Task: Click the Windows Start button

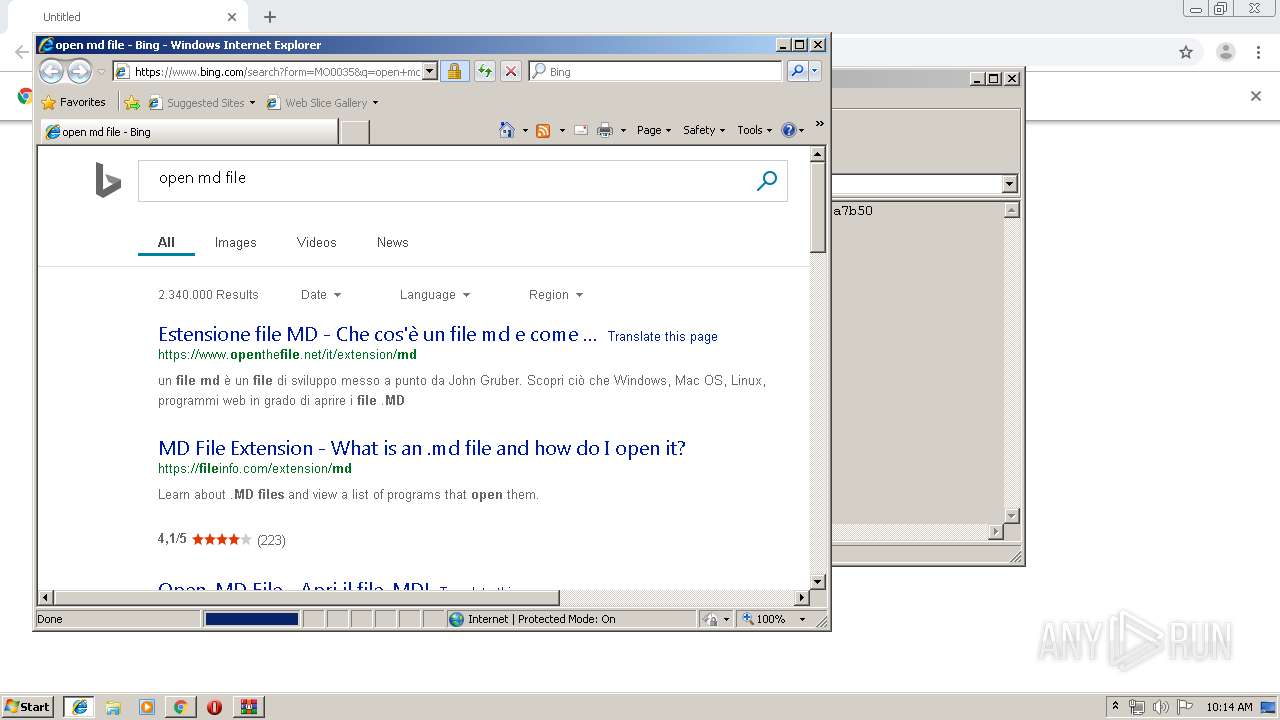Action: tap(28, 707)
